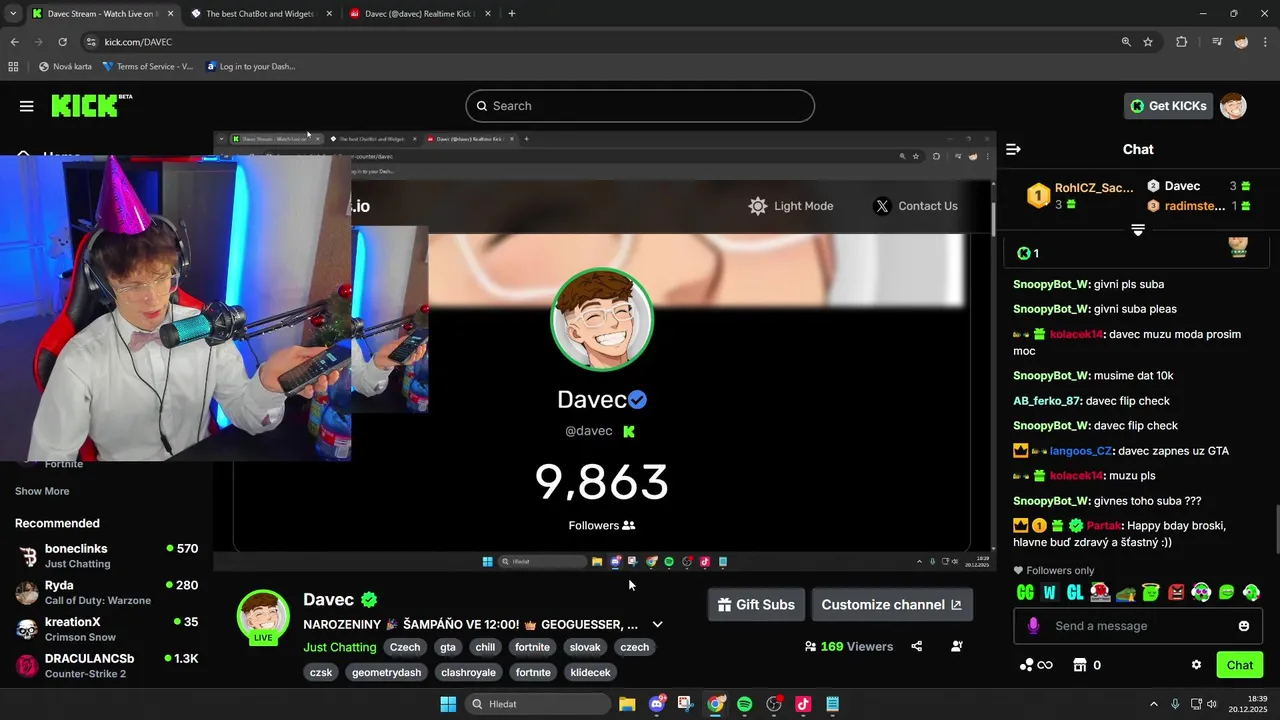Open a new browser tab
1280x720 pixels.
click(x=512, y=14)
